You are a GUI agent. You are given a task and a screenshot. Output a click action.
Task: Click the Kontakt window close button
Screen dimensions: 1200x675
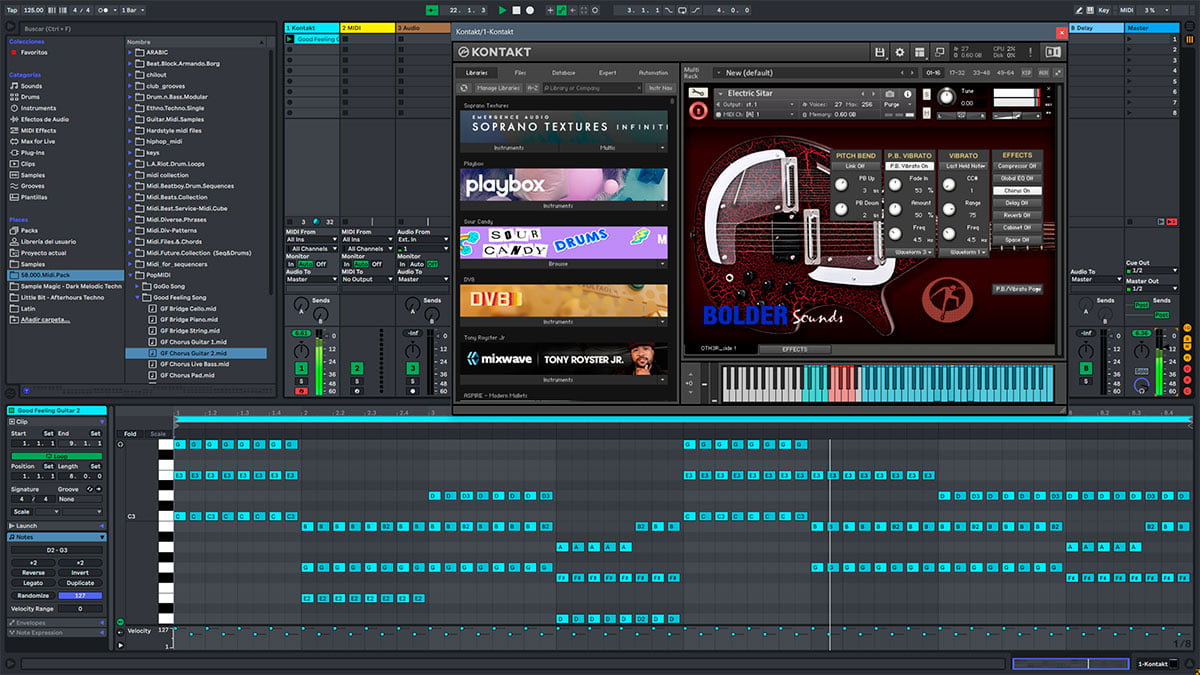1061,32
